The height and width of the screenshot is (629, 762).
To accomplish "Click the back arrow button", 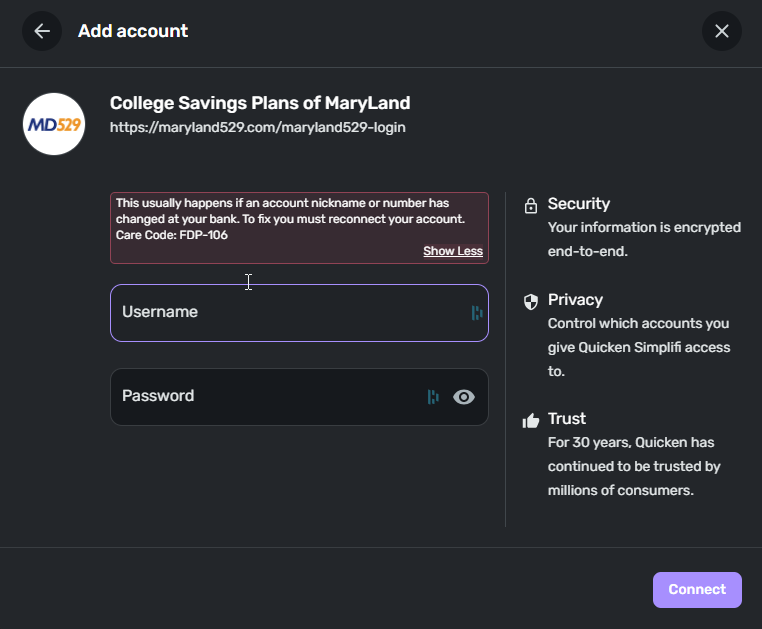I will click(42, 31).
